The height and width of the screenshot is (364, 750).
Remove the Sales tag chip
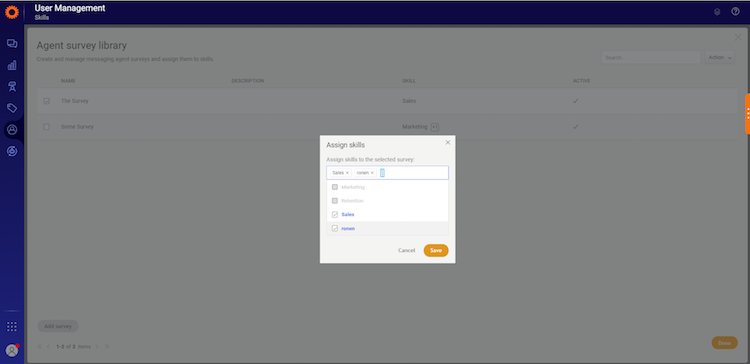tap(347, 173)
